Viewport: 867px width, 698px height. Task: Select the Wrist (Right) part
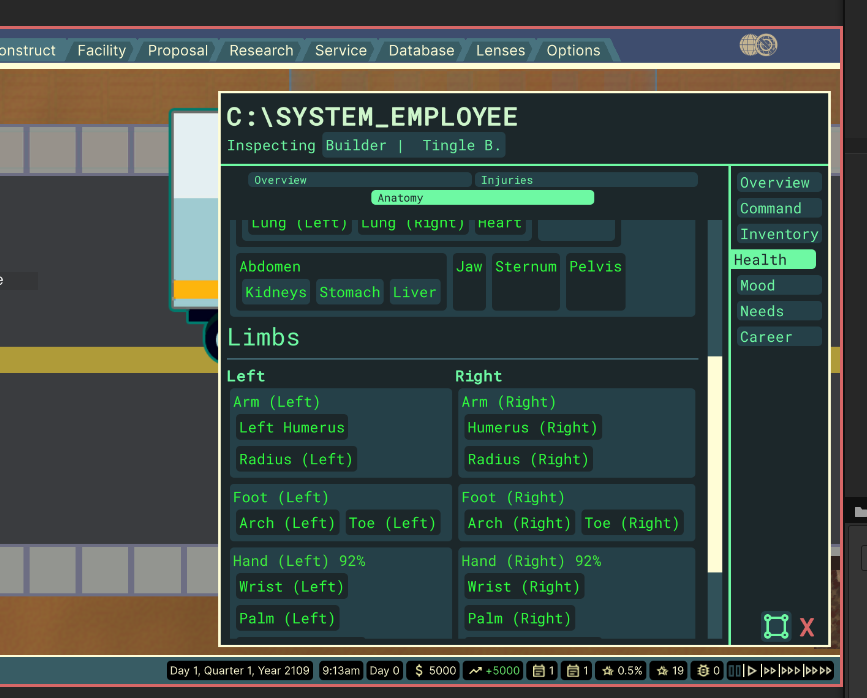pos(524,586)
